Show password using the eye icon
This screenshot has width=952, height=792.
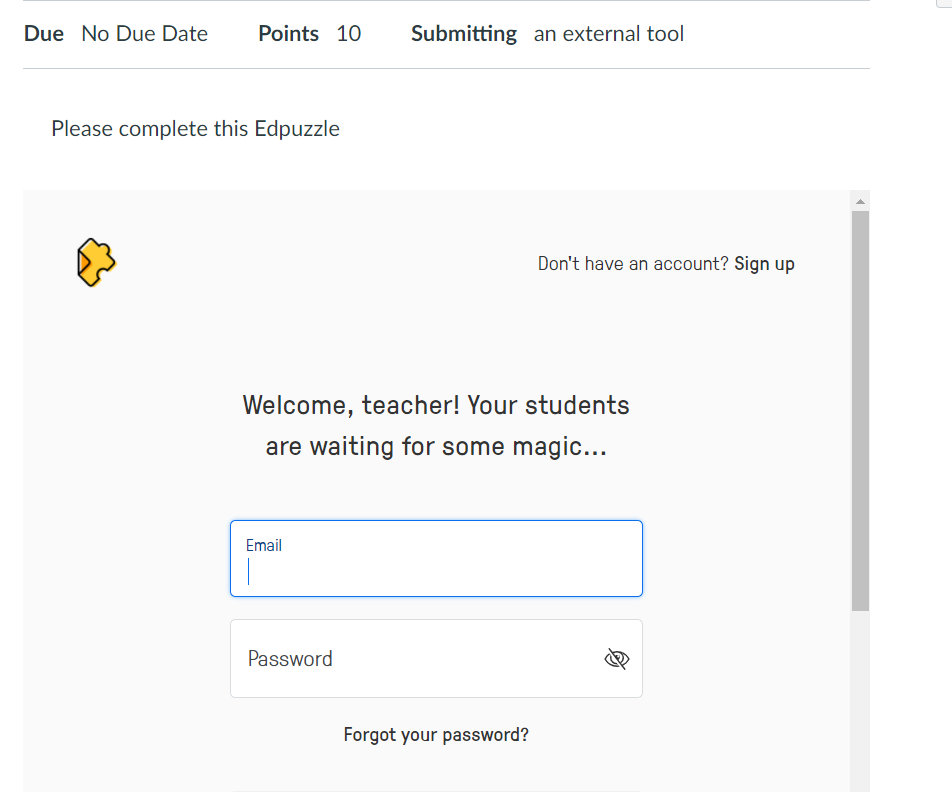(x=617, y=658)
